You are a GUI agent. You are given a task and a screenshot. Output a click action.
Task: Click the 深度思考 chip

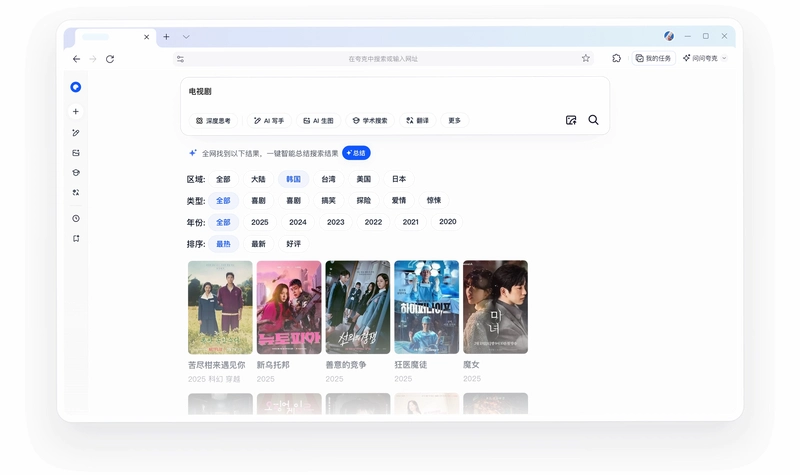pyautogui.click(x=213, y=120)
